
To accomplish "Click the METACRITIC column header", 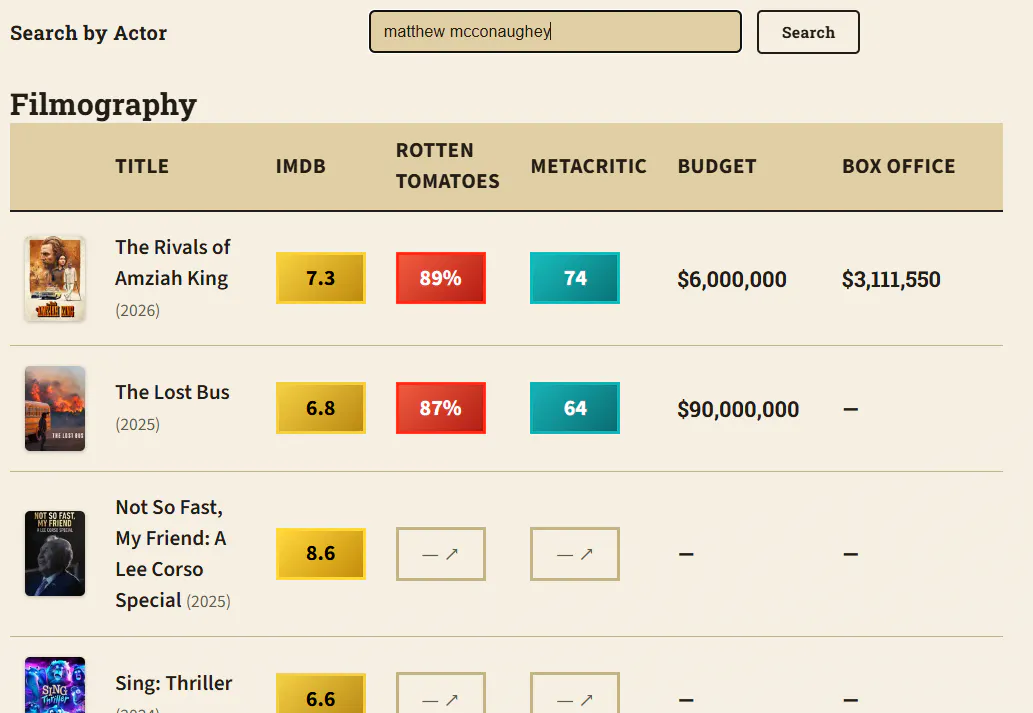I will pos(588,166).
